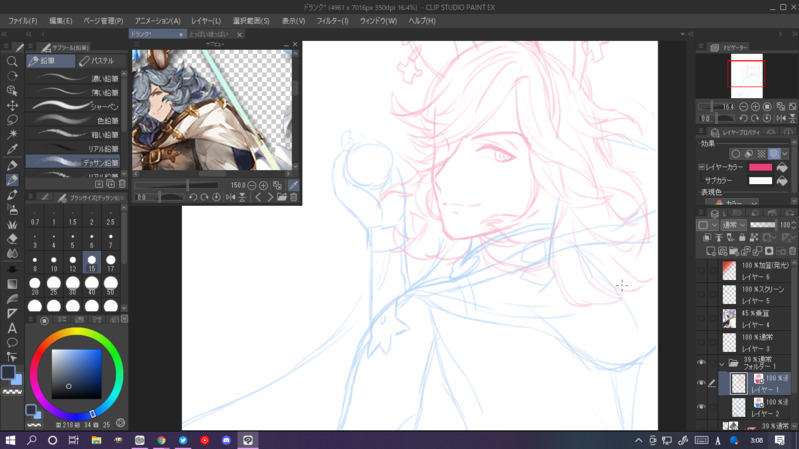
Task: Collapse フォルダー 1 folder arrow
Action: coord(722,364)
